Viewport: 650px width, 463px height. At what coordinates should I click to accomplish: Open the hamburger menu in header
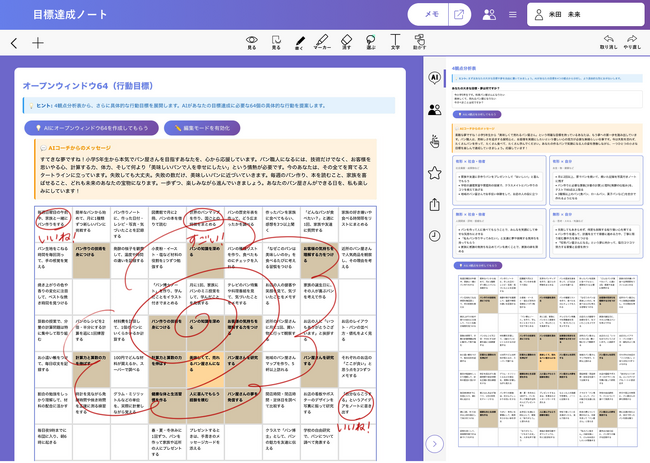513,15
